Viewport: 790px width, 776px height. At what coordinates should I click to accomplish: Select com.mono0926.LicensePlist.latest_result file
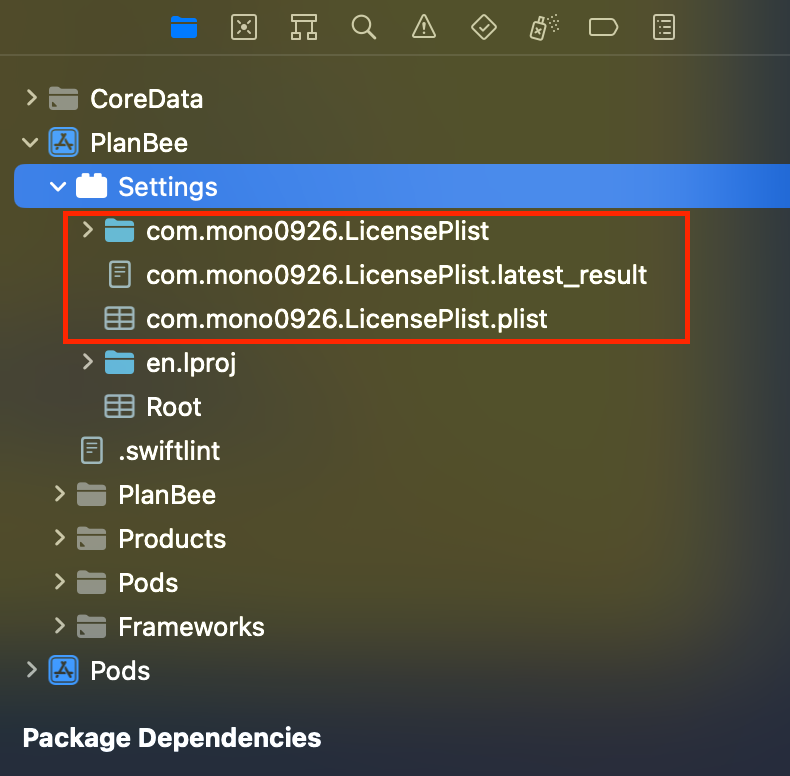(x=397, y=275)
